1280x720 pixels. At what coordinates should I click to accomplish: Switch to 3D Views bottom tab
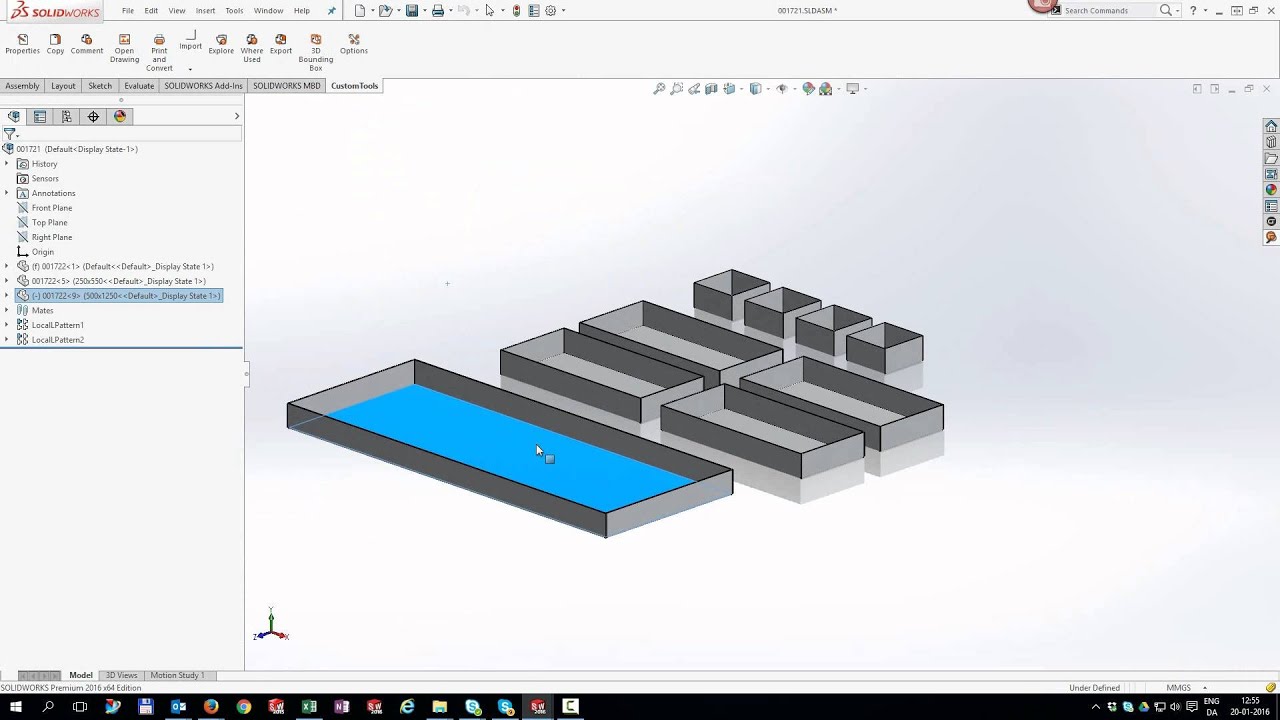(121, 675)
